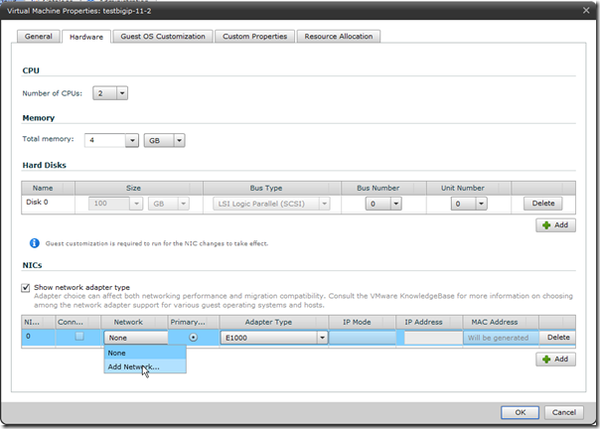The width and height of the screenshot is (600, 429).
Task: Open the Total memory value dropdown
Action: point(132,140)
